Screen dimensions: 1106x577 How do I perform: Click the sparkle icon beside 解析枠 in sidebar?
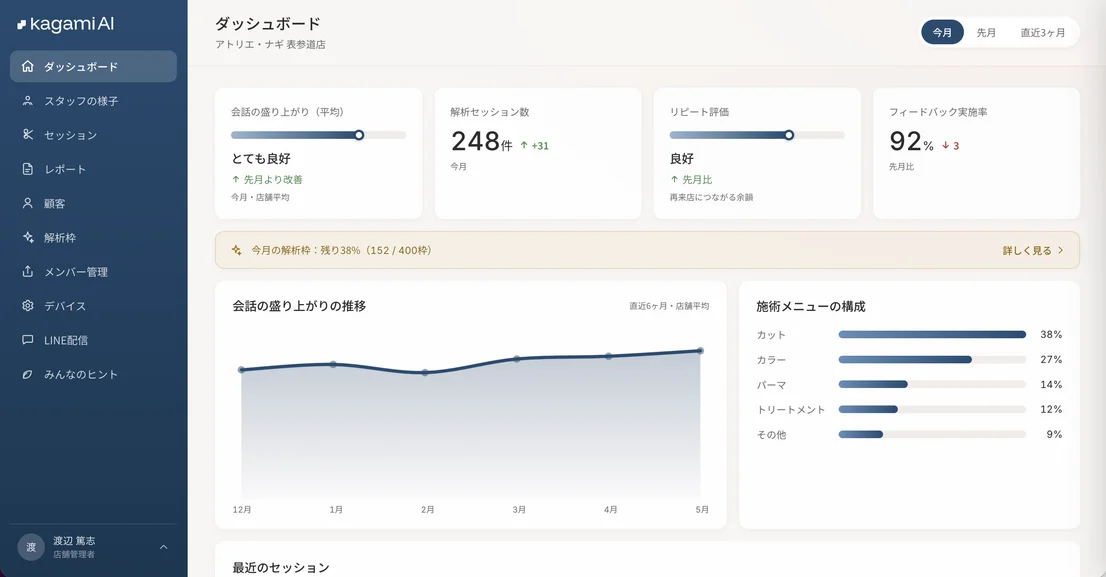(28, 238)
